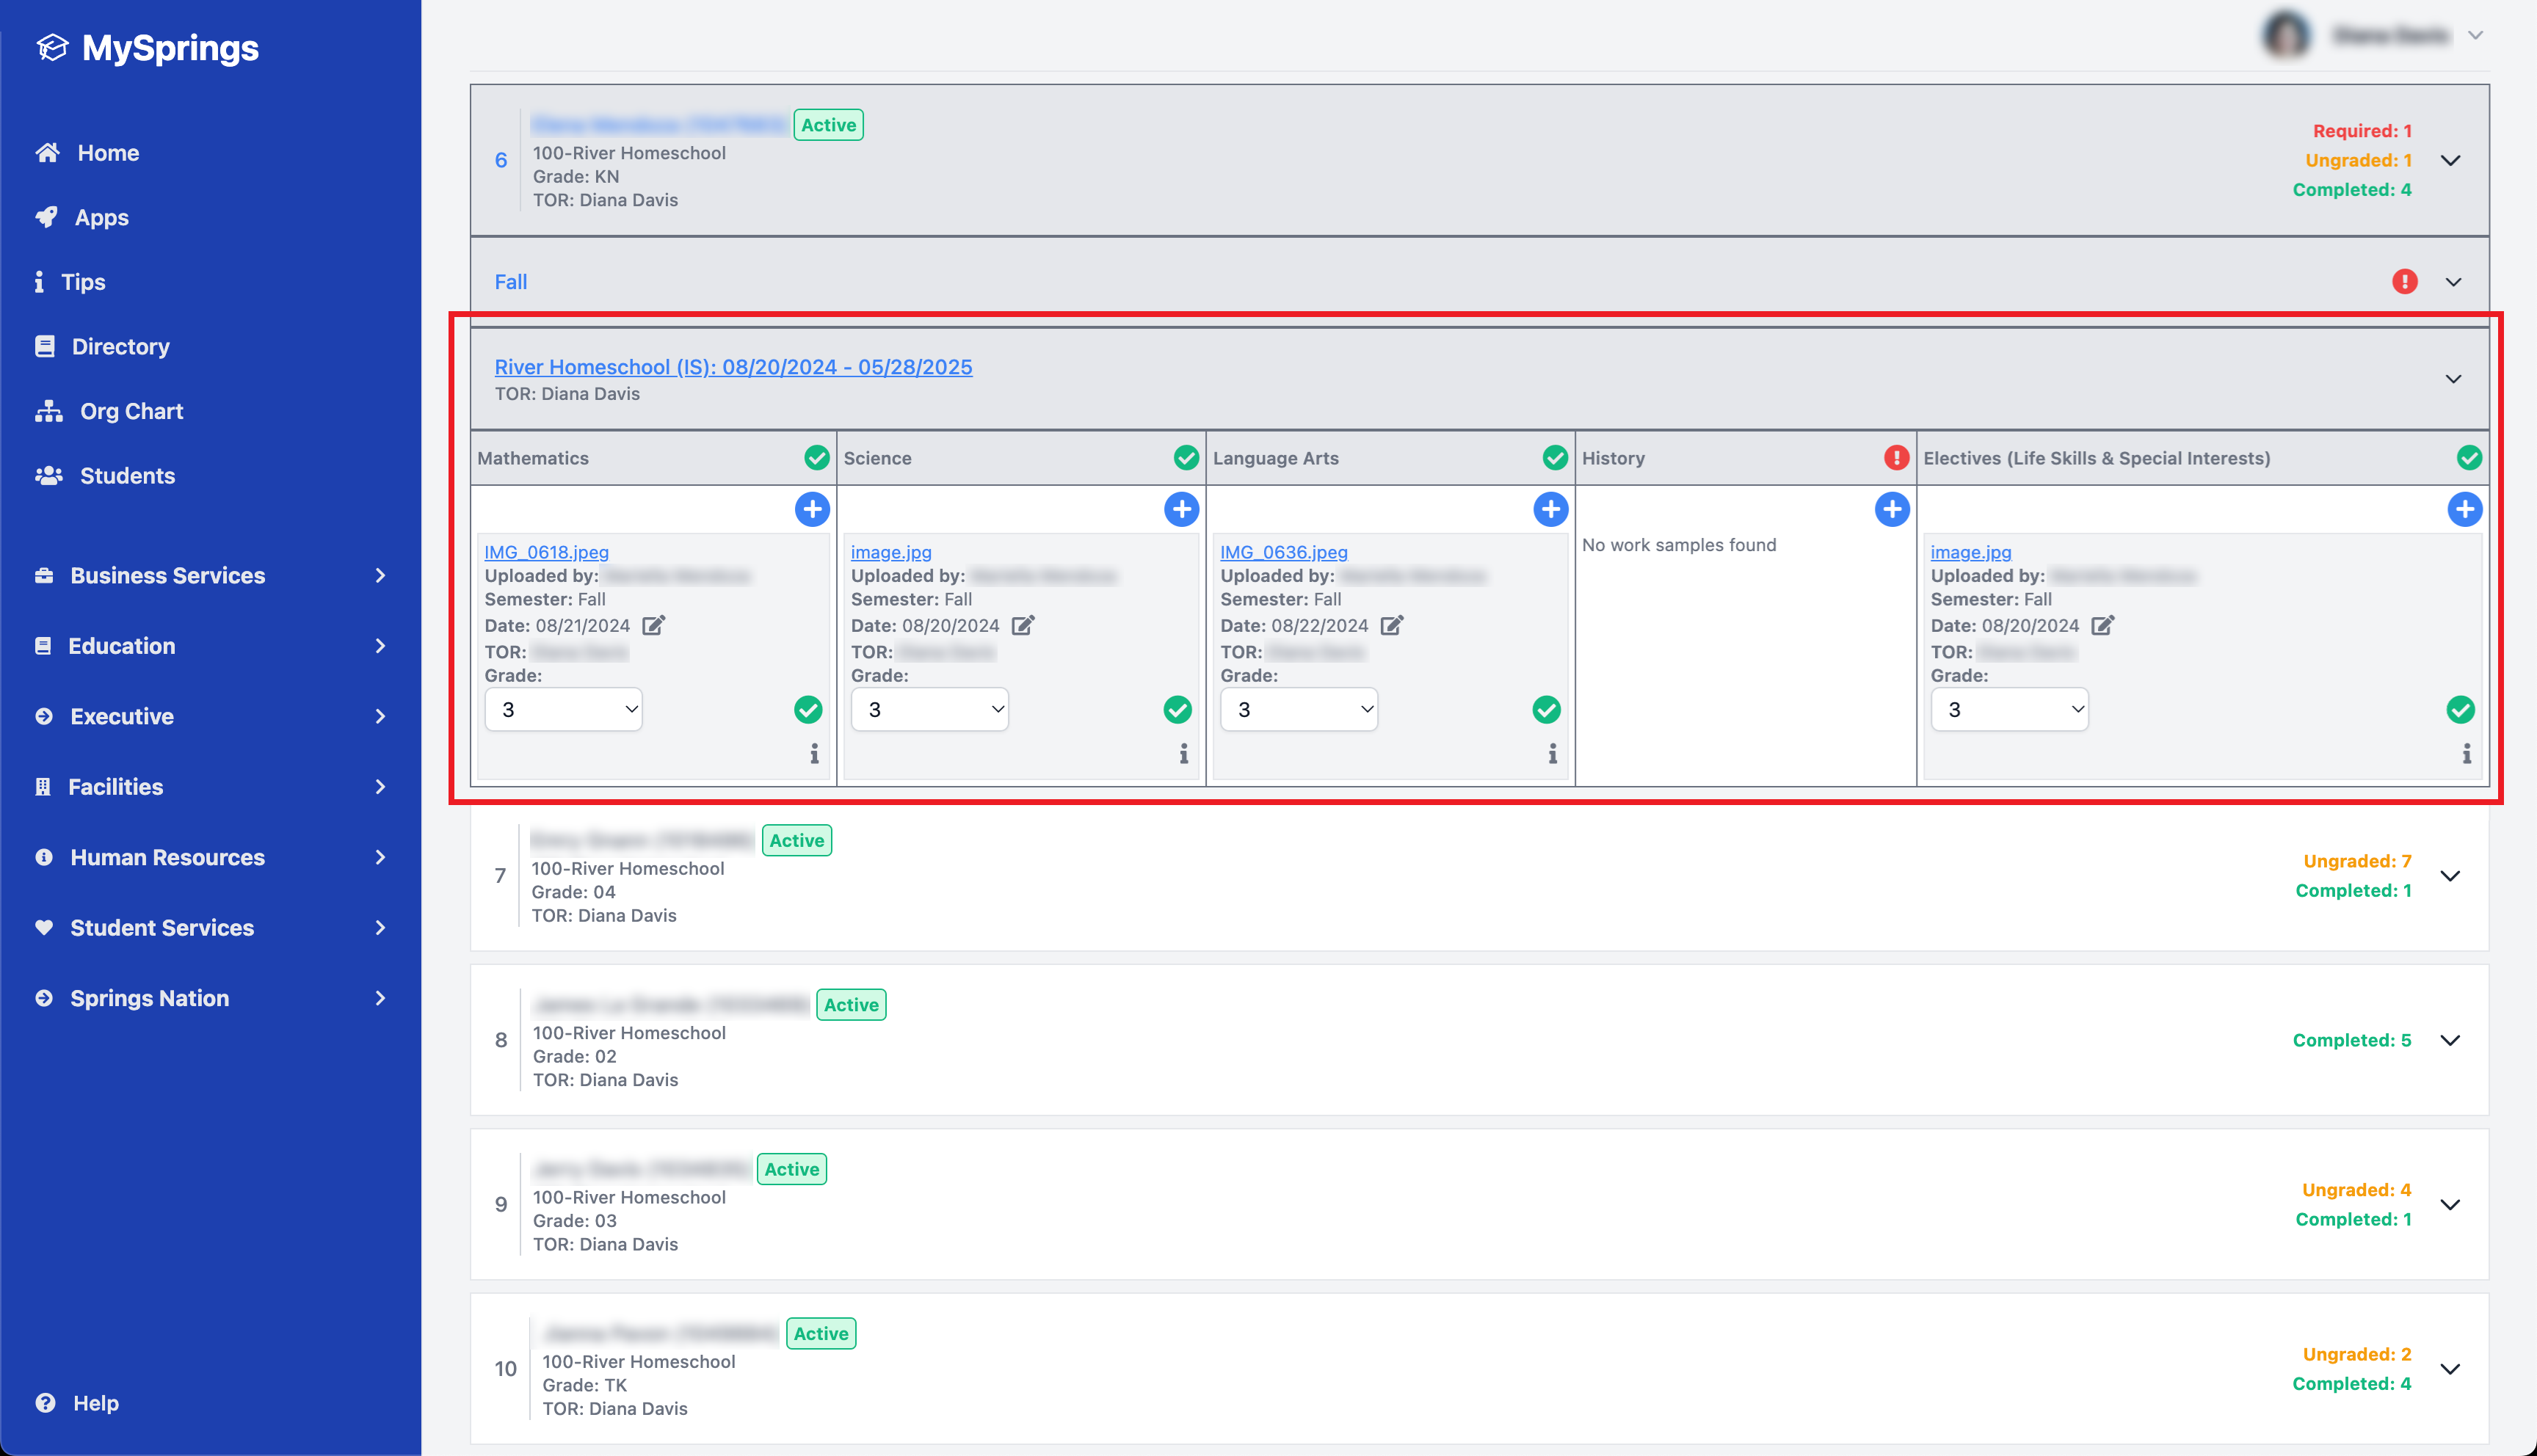Open the River Homeschool (IS) enrollment link

[733, 367]
